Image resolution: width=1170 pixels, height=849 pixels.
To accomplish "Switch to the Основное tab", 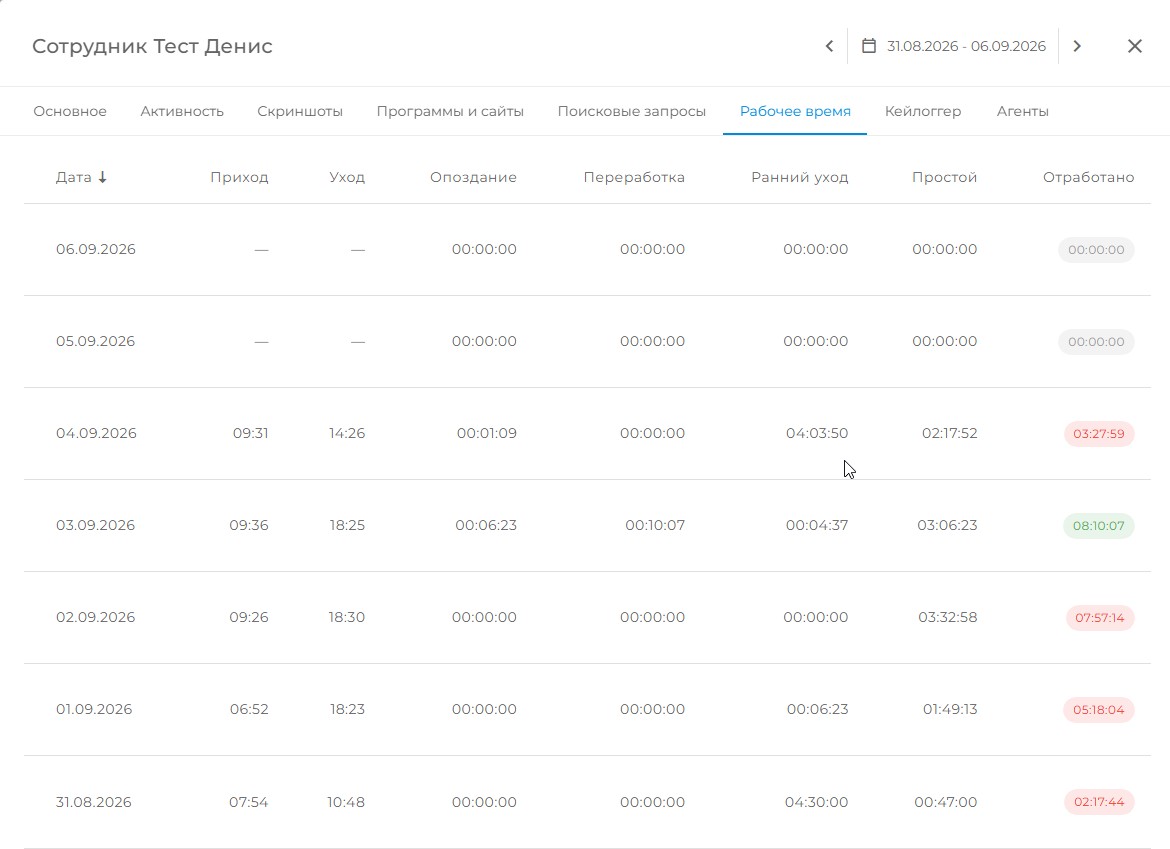I will pyautogui.click(x=70, y=111).
